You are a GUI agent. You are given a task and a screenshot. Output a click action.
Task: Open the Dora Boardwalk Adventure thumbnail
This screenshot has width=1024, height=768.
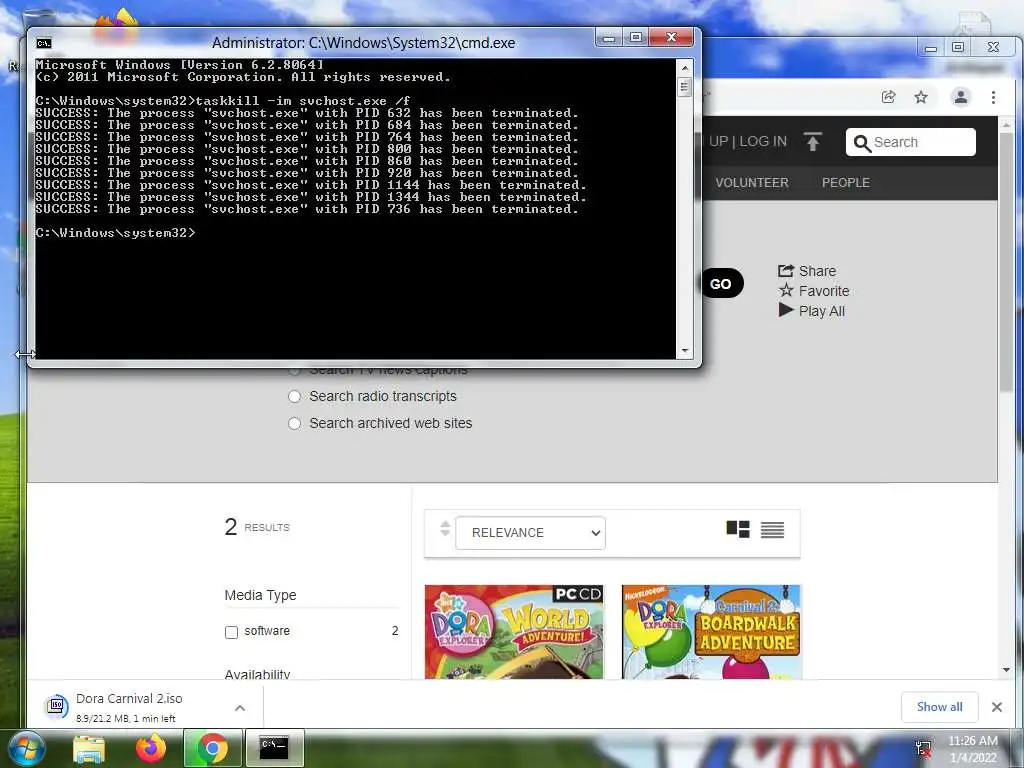click(x=711, y=632)
